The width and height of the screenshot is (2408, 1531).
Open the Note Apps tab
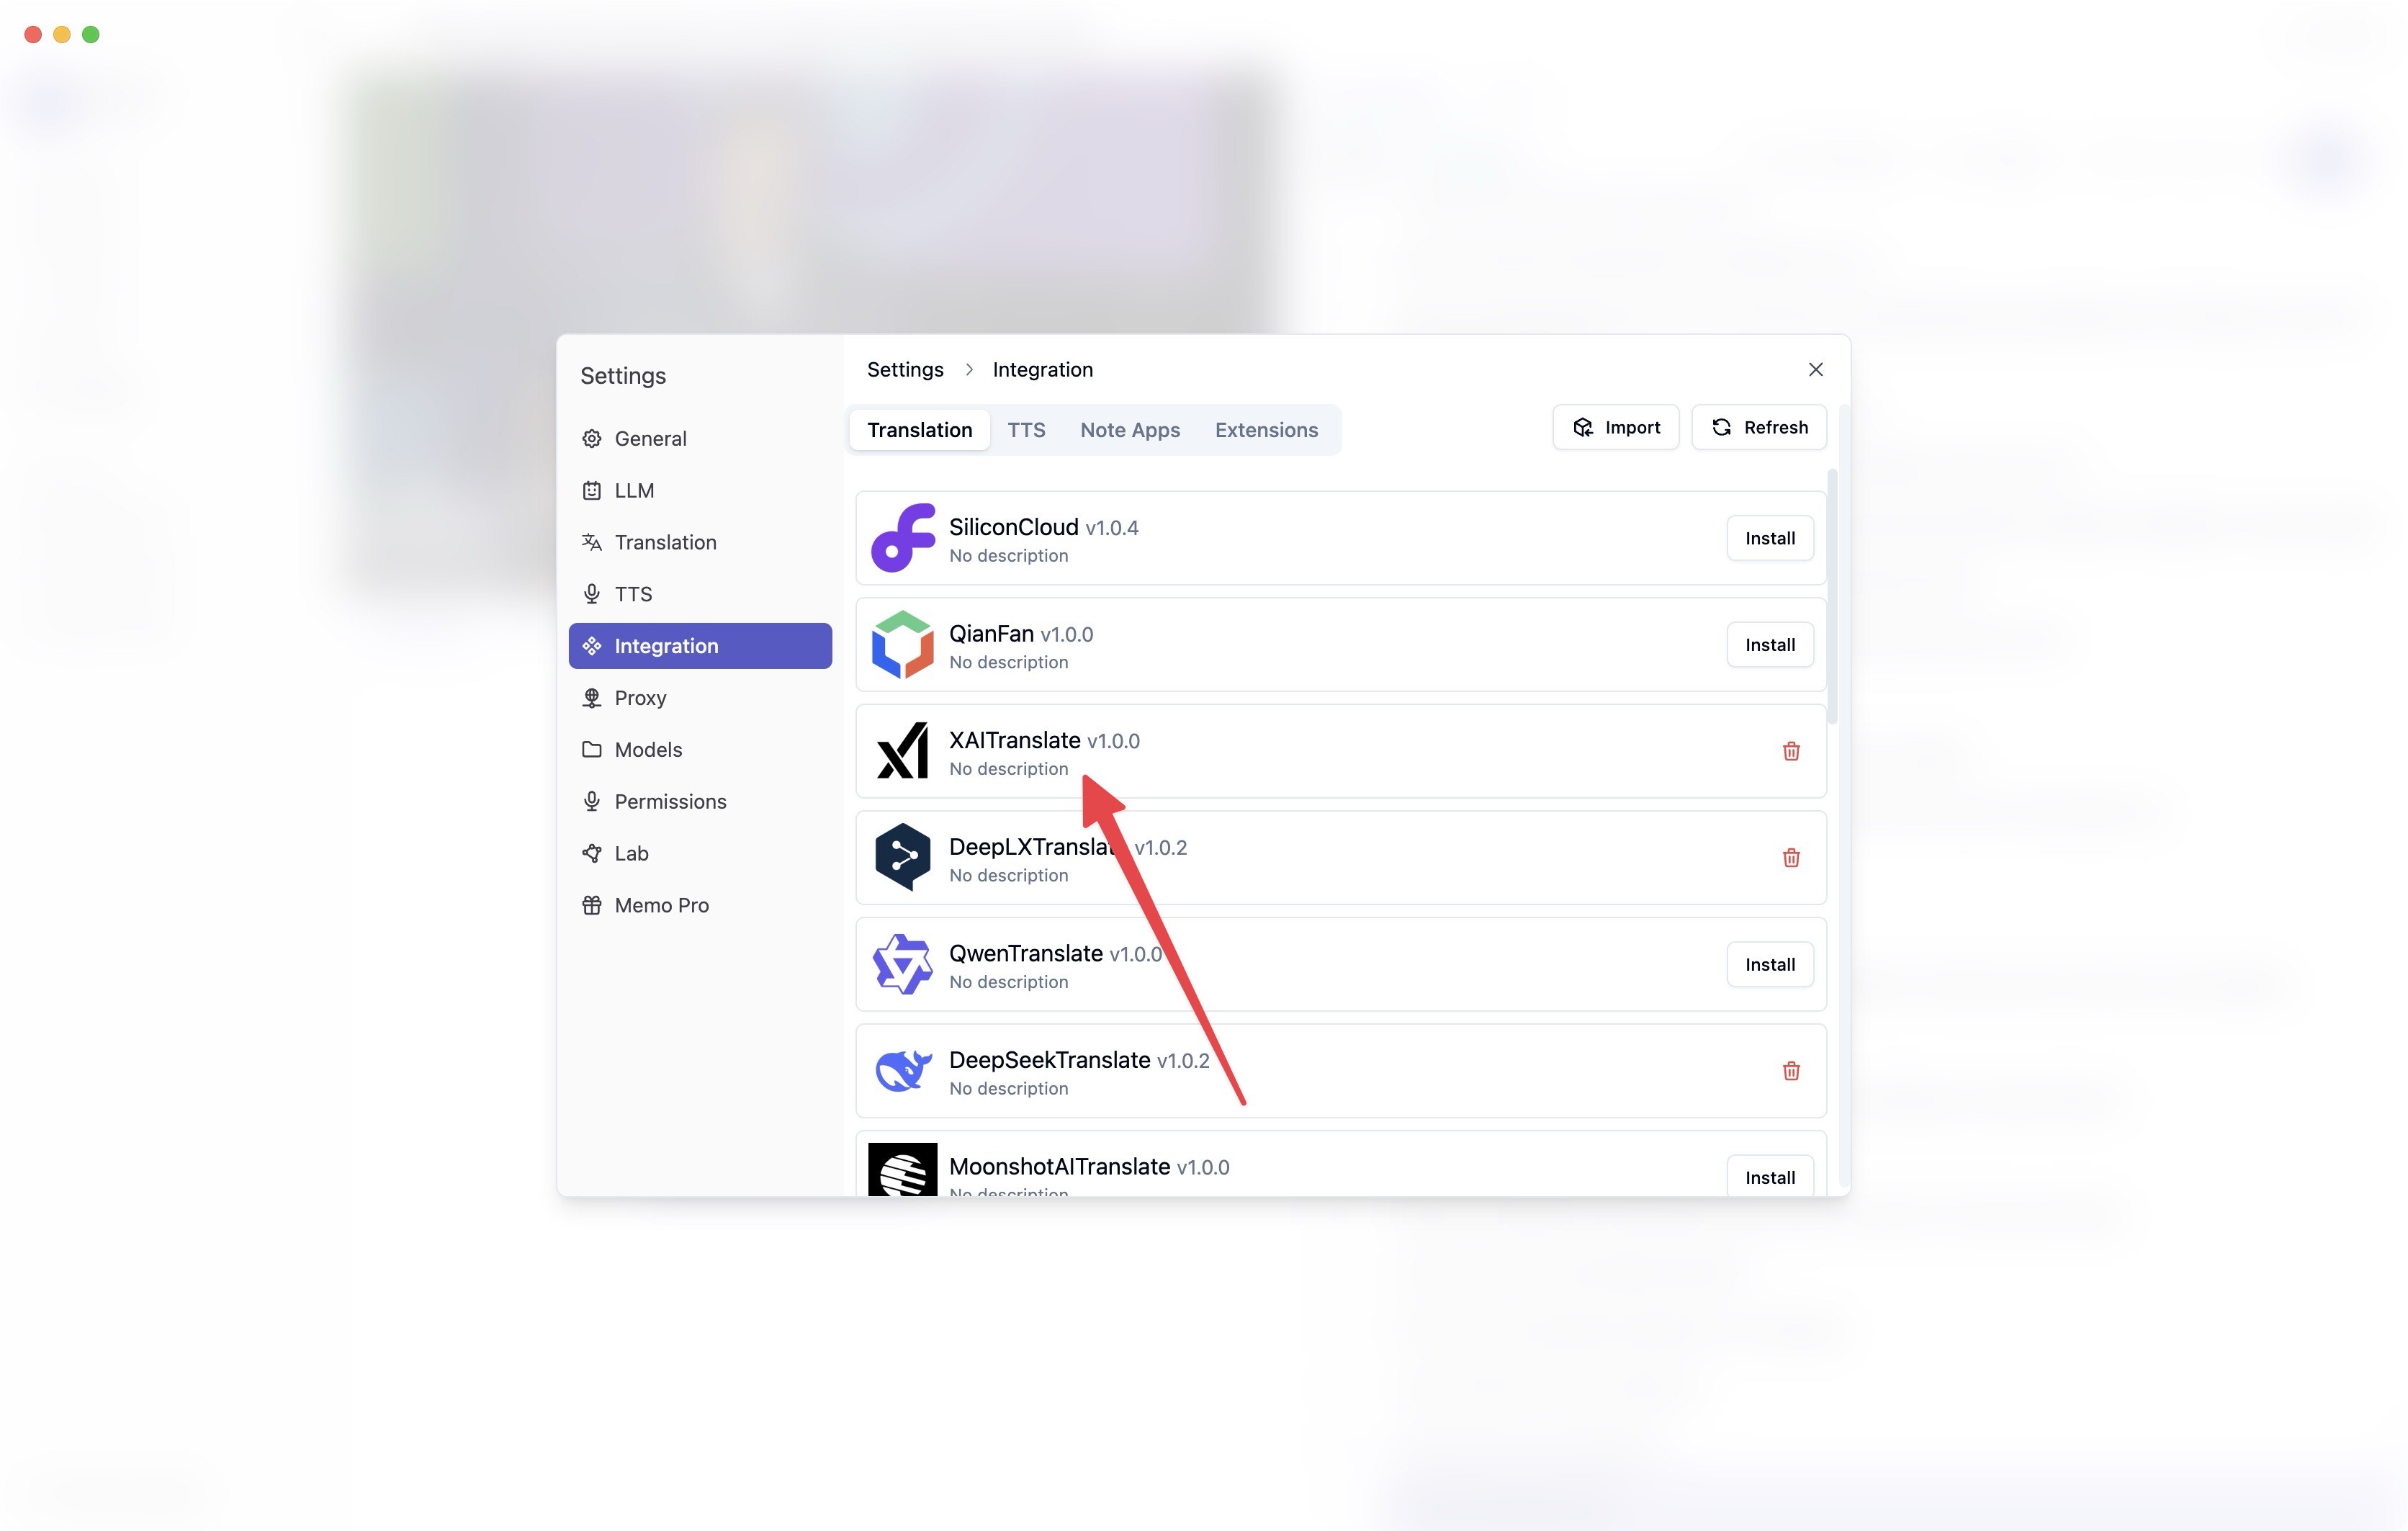point(1131,428)
